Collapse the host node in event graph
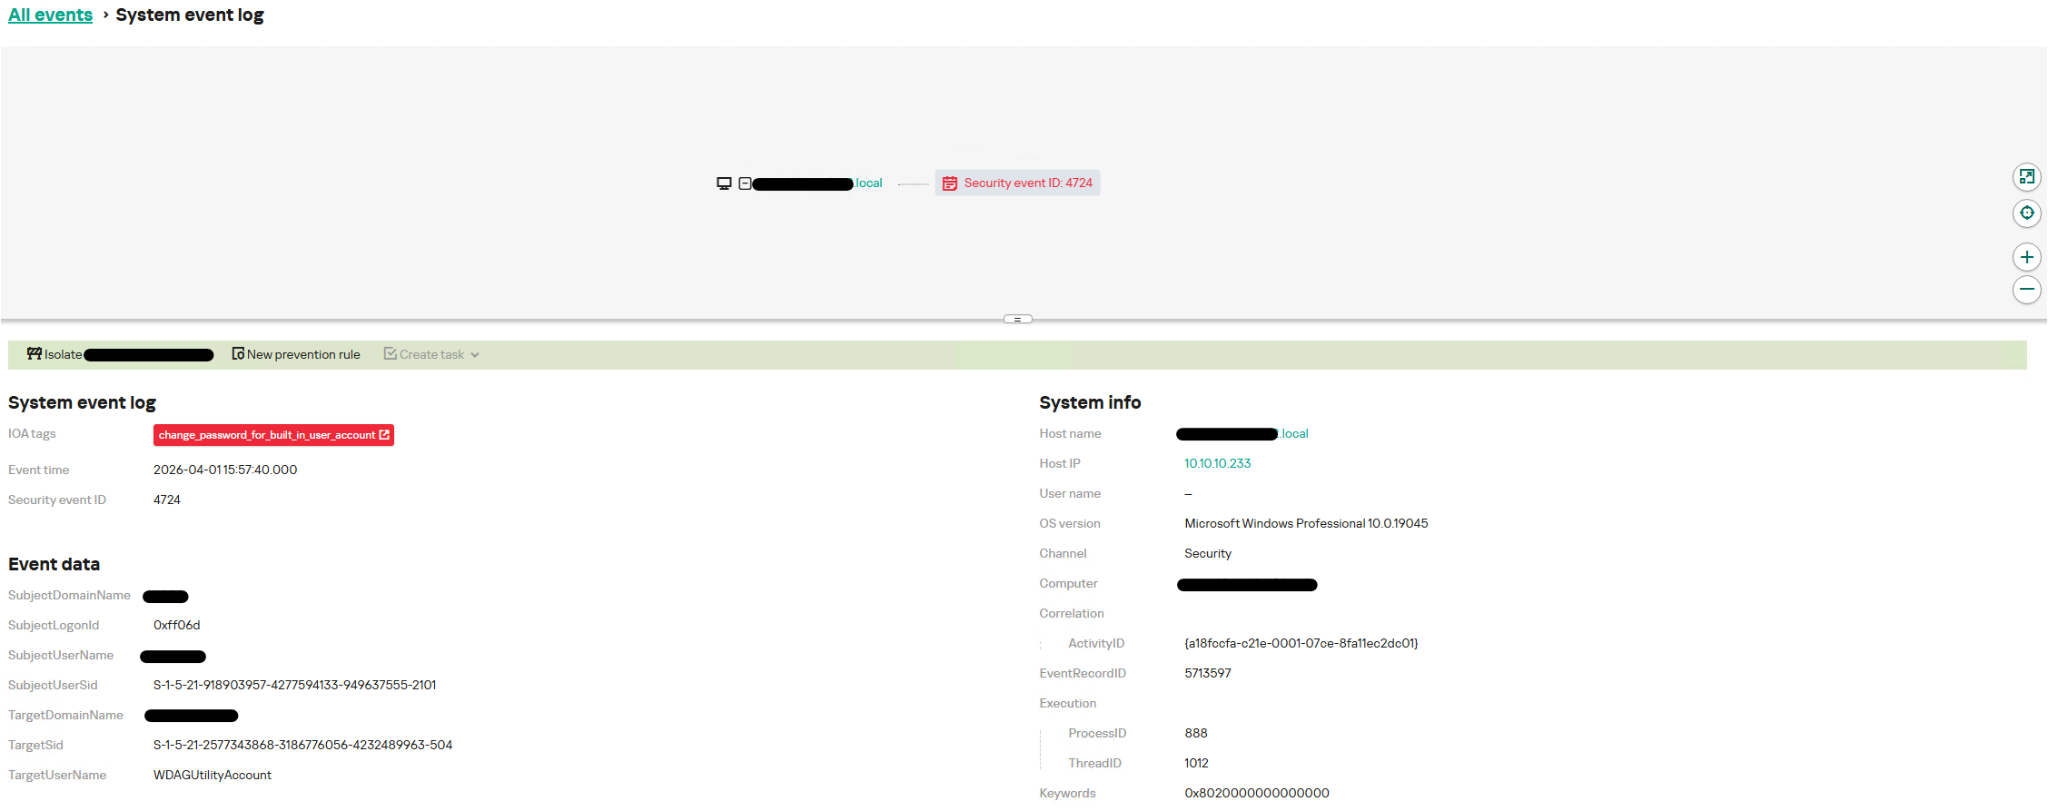Image resolution: width=2048 pixels, height=809 pixels. click(745, 183)
